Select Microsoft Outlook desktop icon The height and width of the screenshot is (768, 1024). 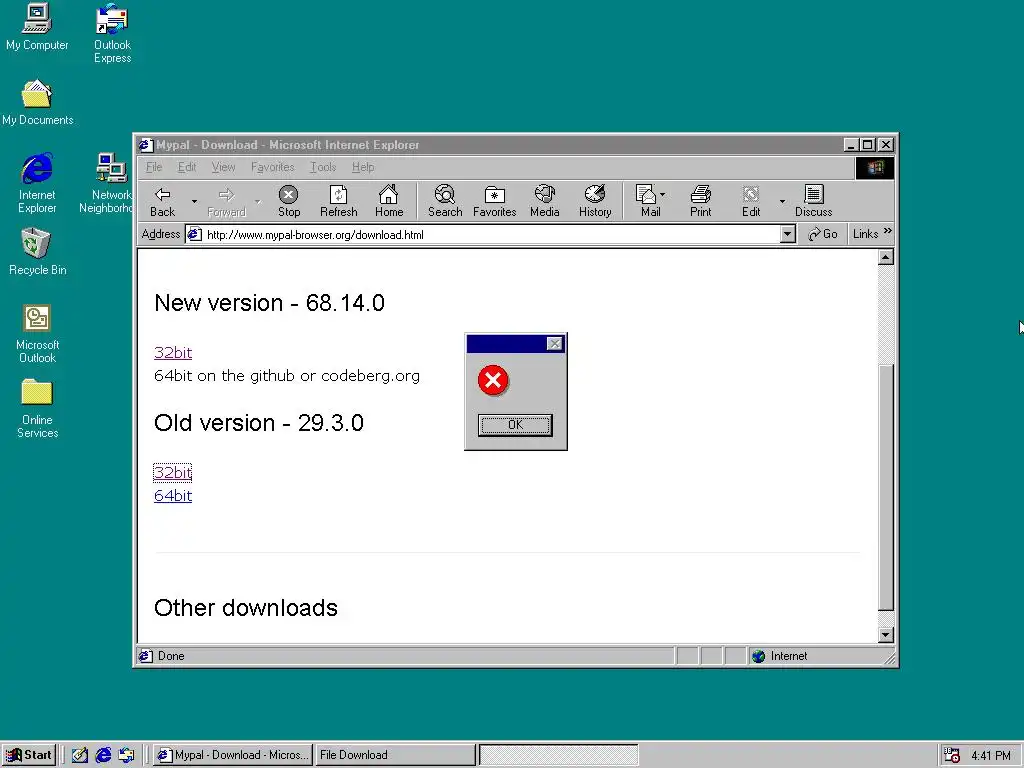[37, 334]
